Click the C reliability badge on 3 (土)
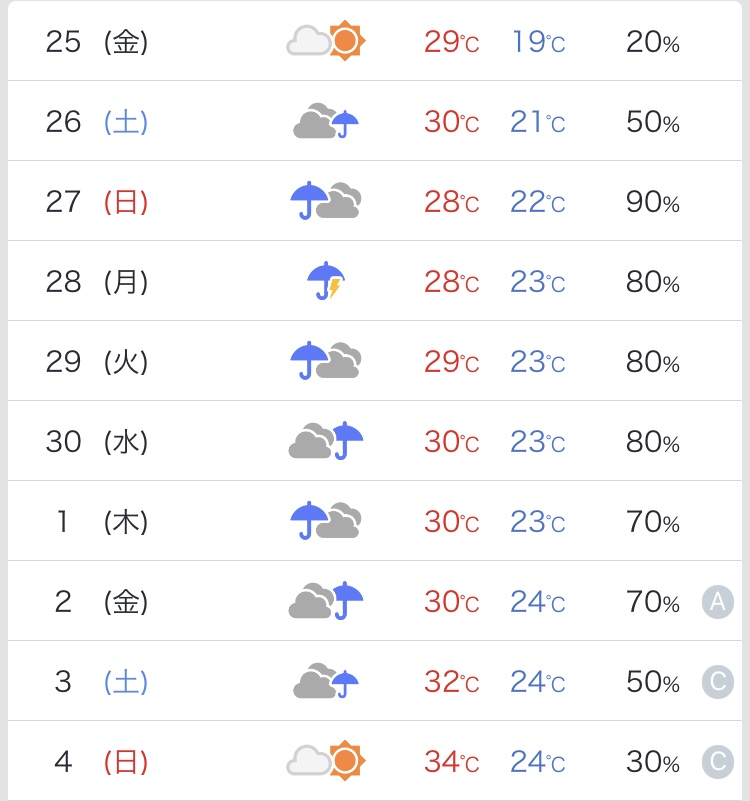This screenshot has width=750, height=801. click(718, 682)
